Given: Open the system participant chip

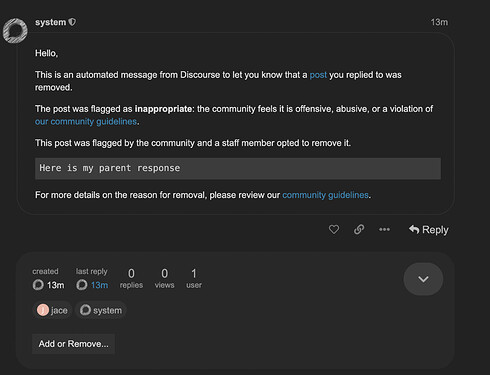Looking at the screenshot, I should pos(101,310).
